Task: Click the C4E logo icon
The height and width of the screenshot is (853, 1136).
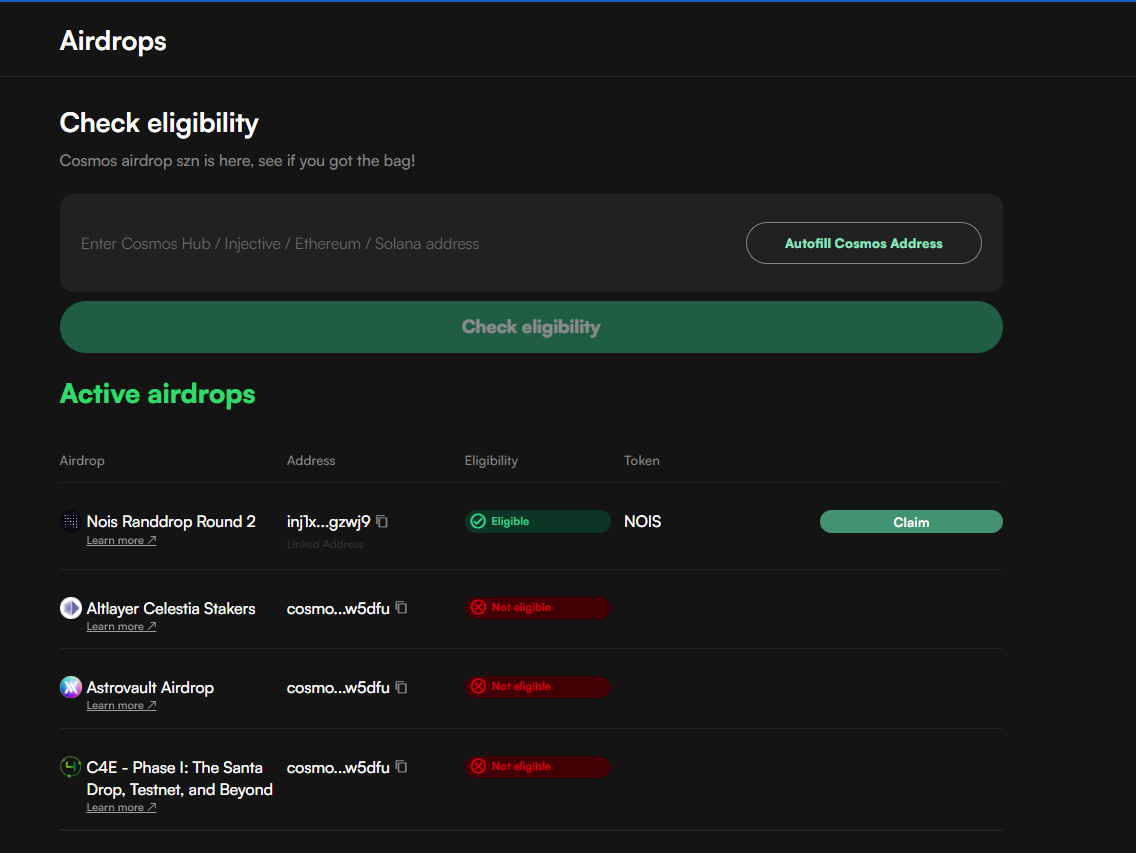Action: [x=70, y=767]
